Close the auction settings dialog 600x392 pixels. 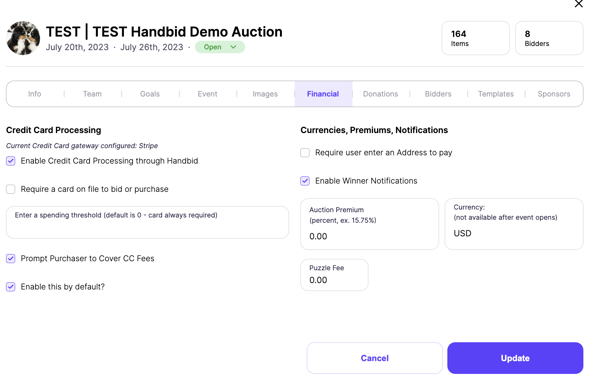point(578,4)
